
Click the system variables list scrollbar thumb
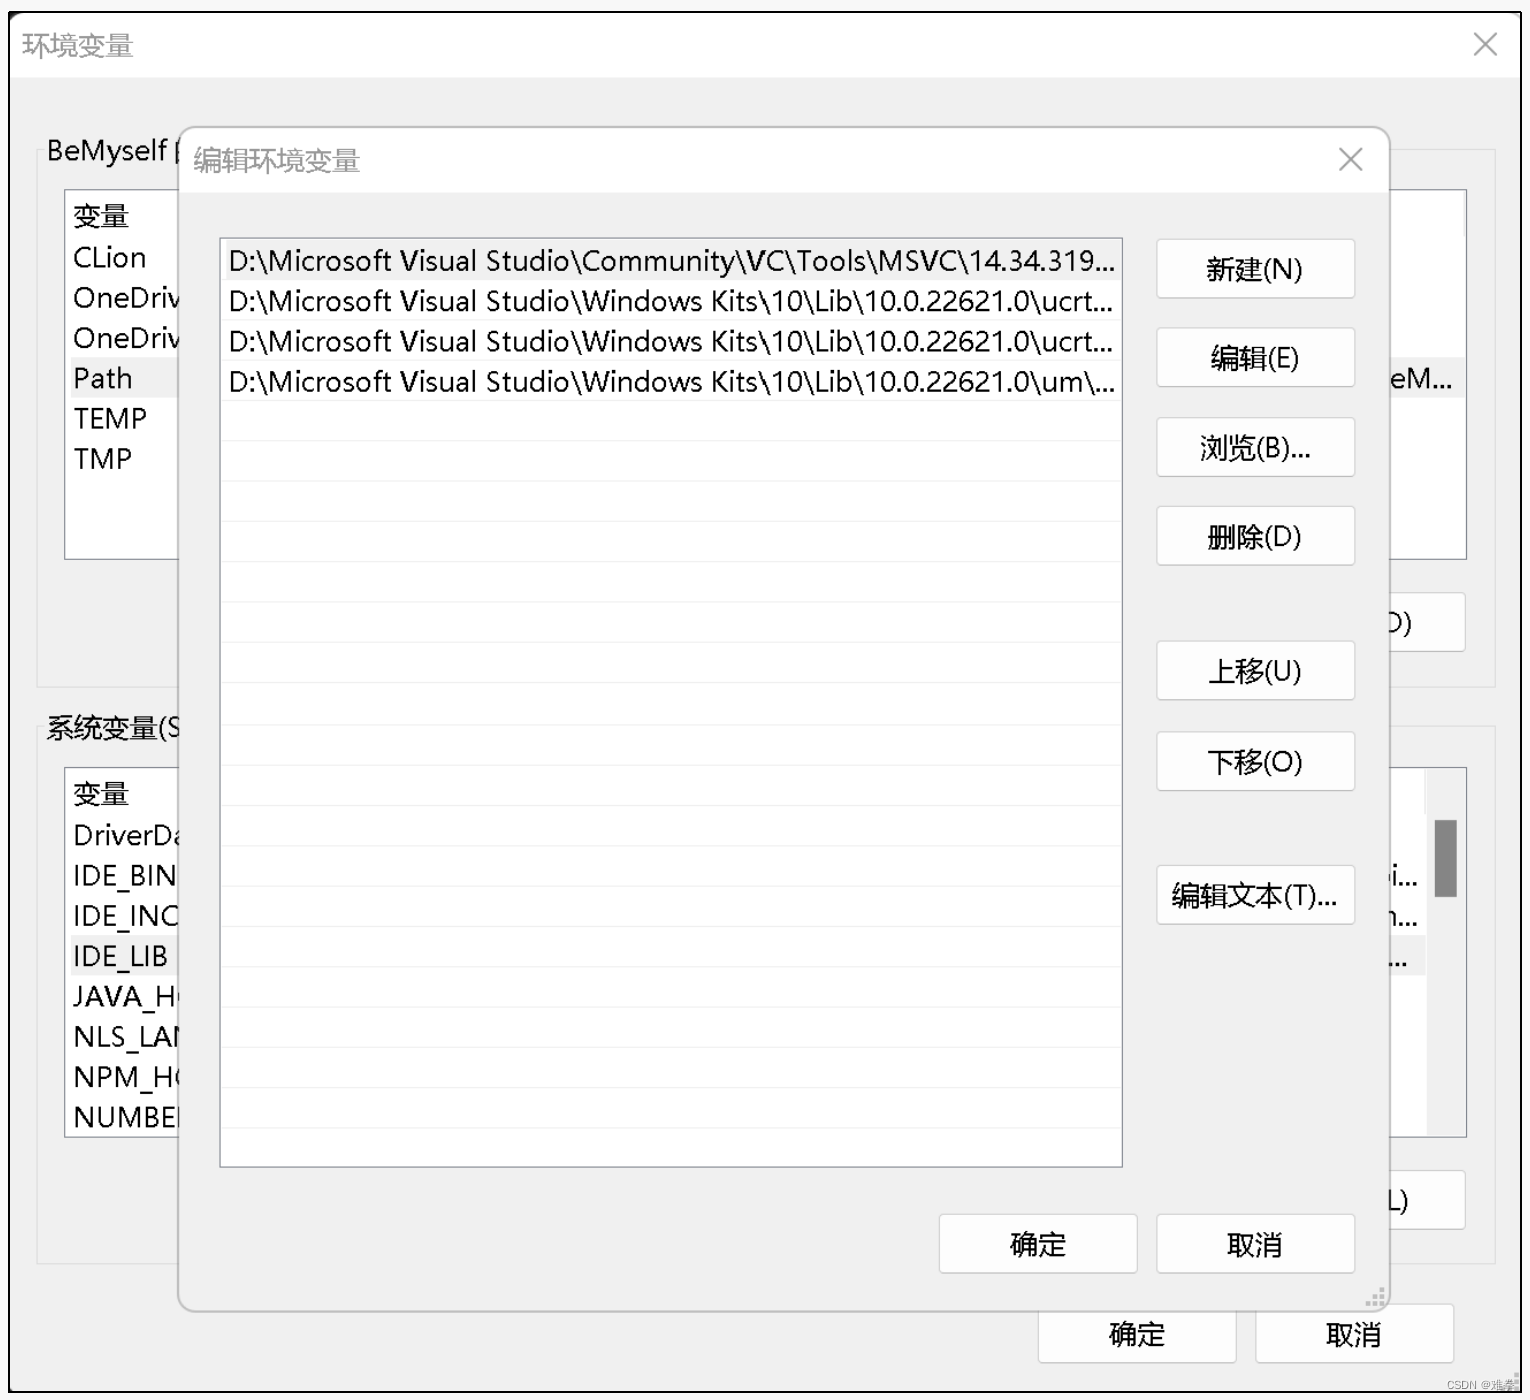click(1445, 858)
